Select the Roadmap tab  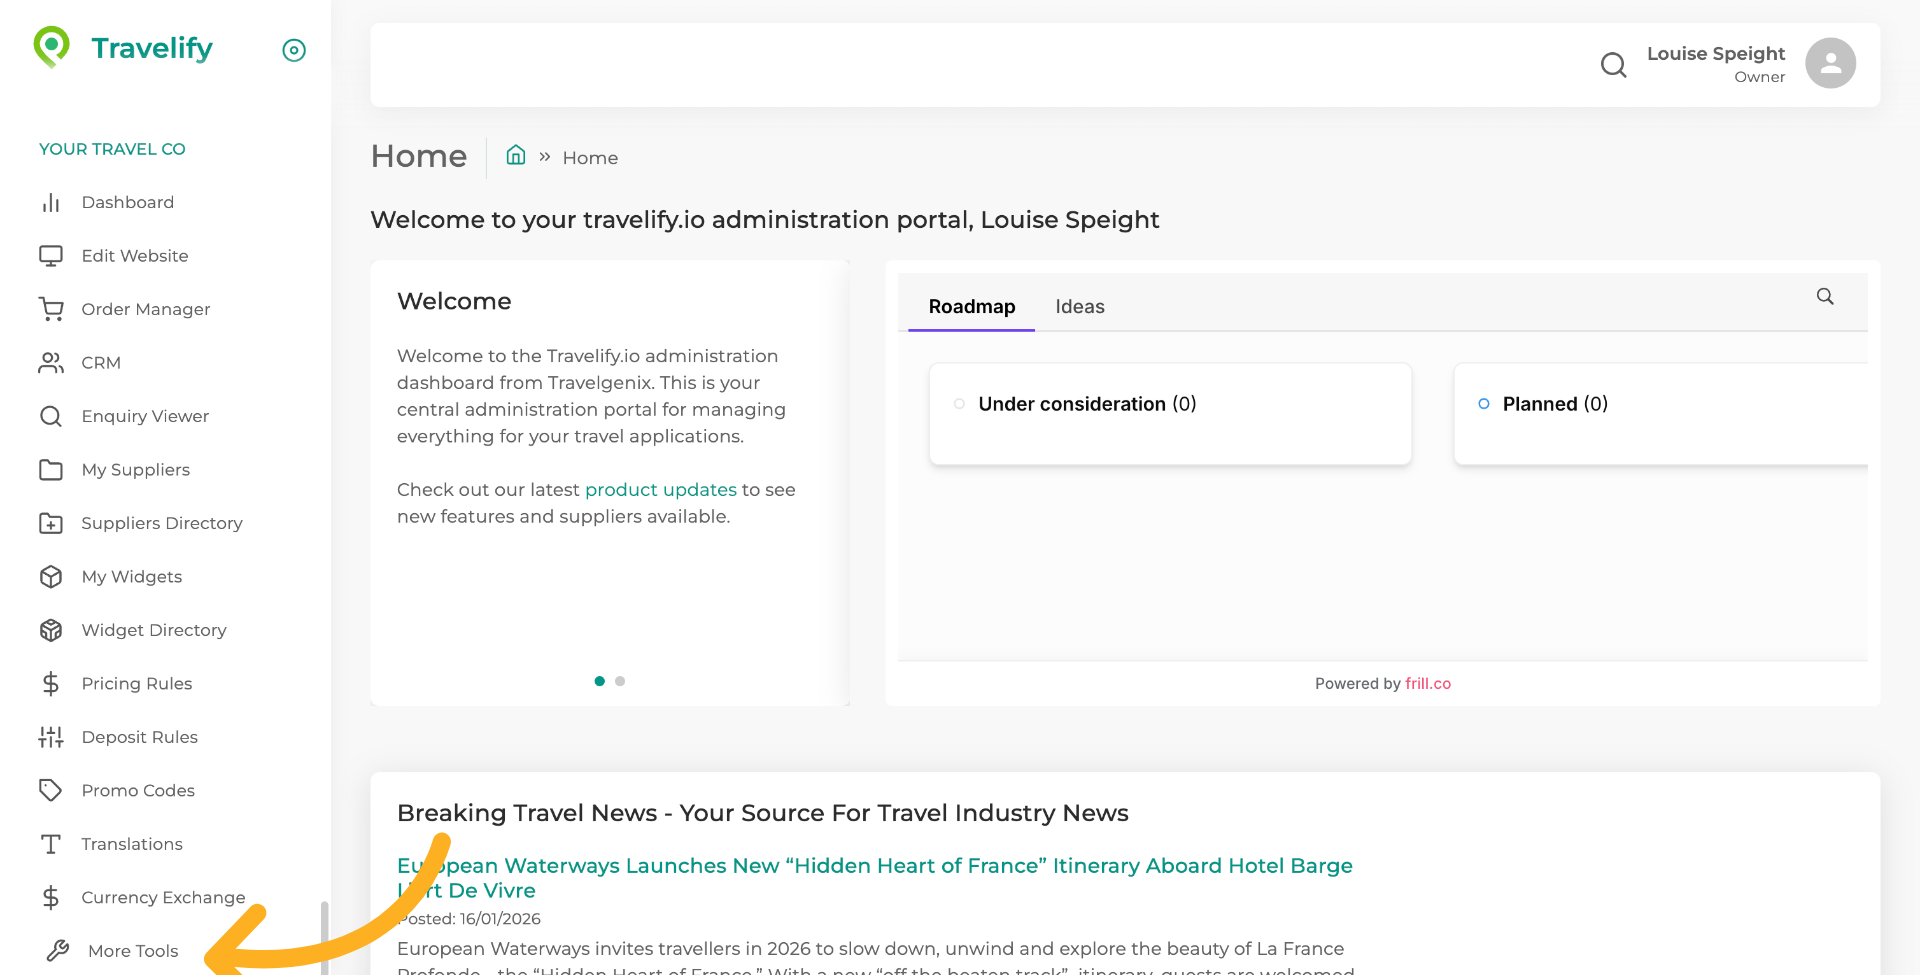(x=971, y=307)
